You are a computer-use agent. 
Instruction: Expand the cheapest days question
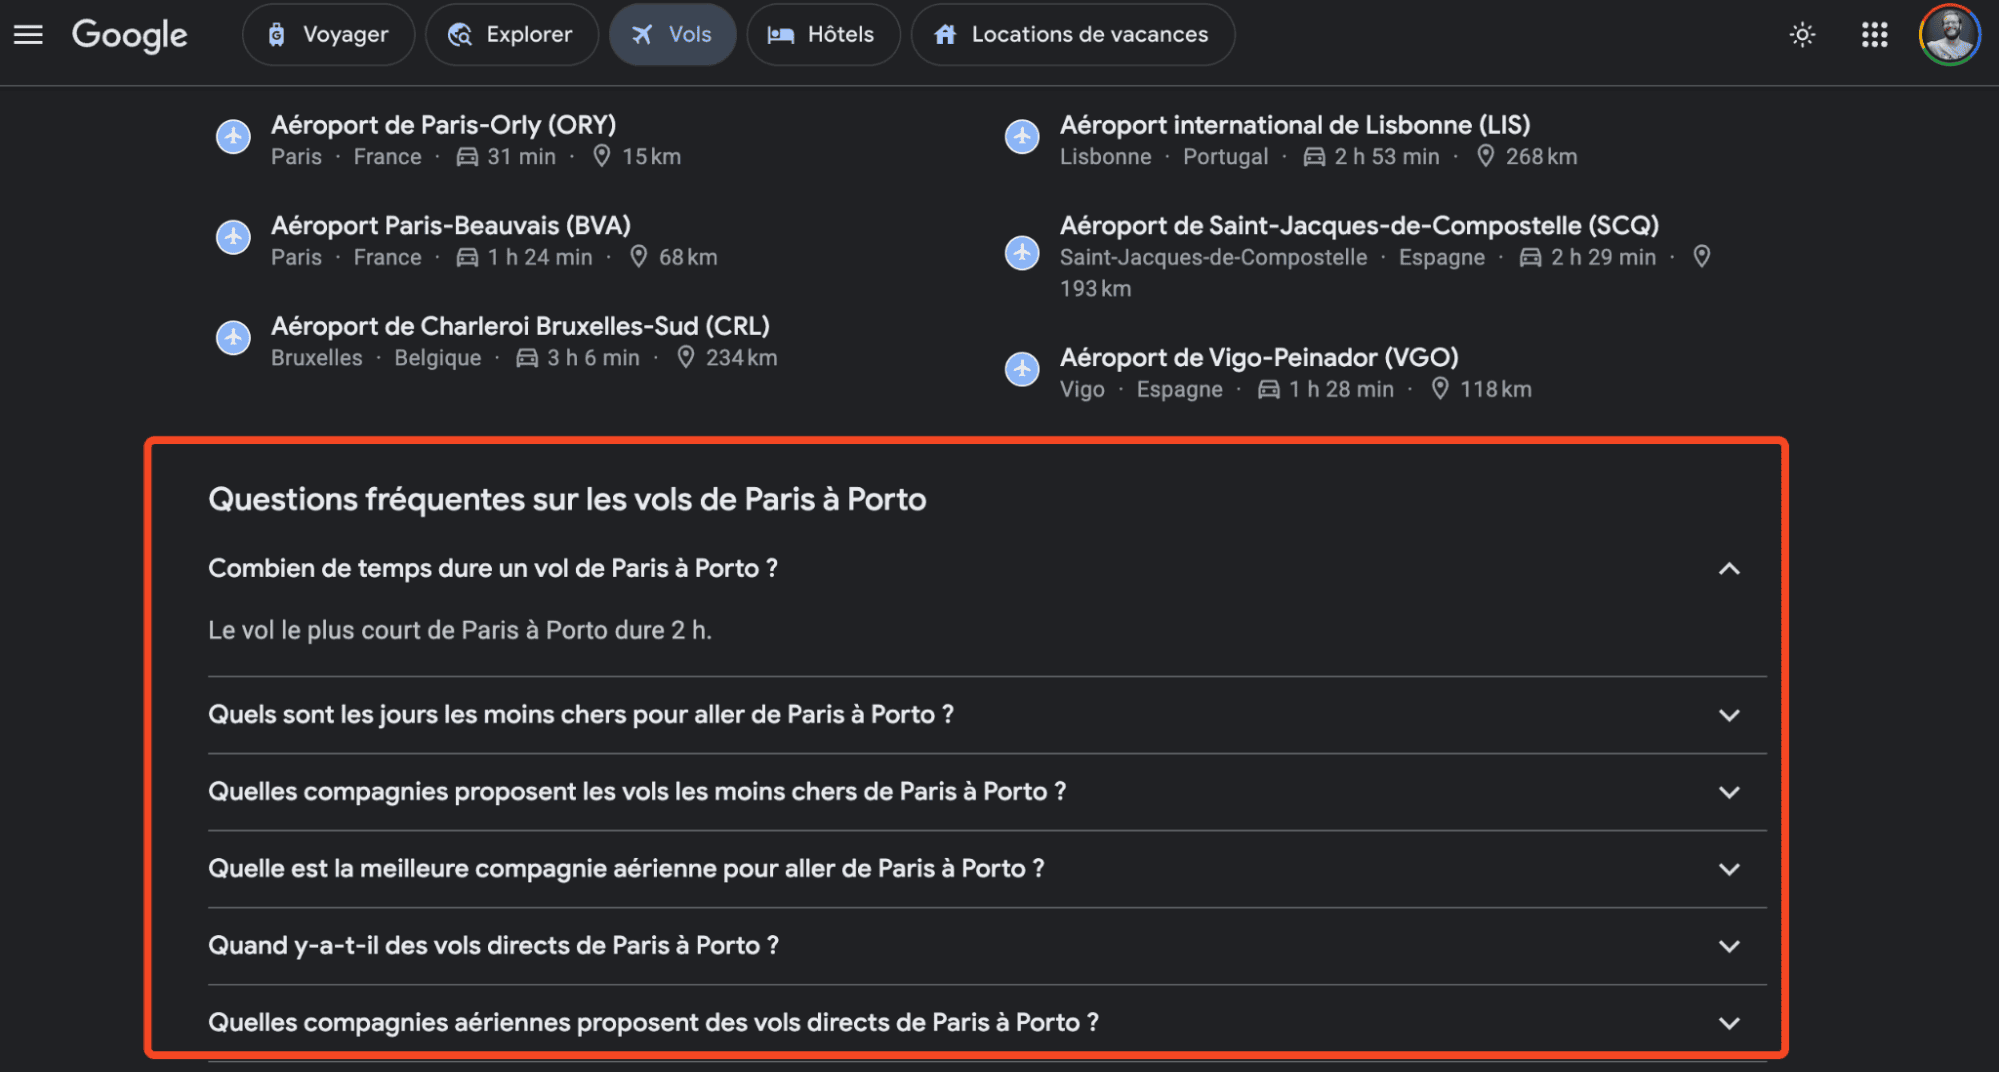(987, 715)
